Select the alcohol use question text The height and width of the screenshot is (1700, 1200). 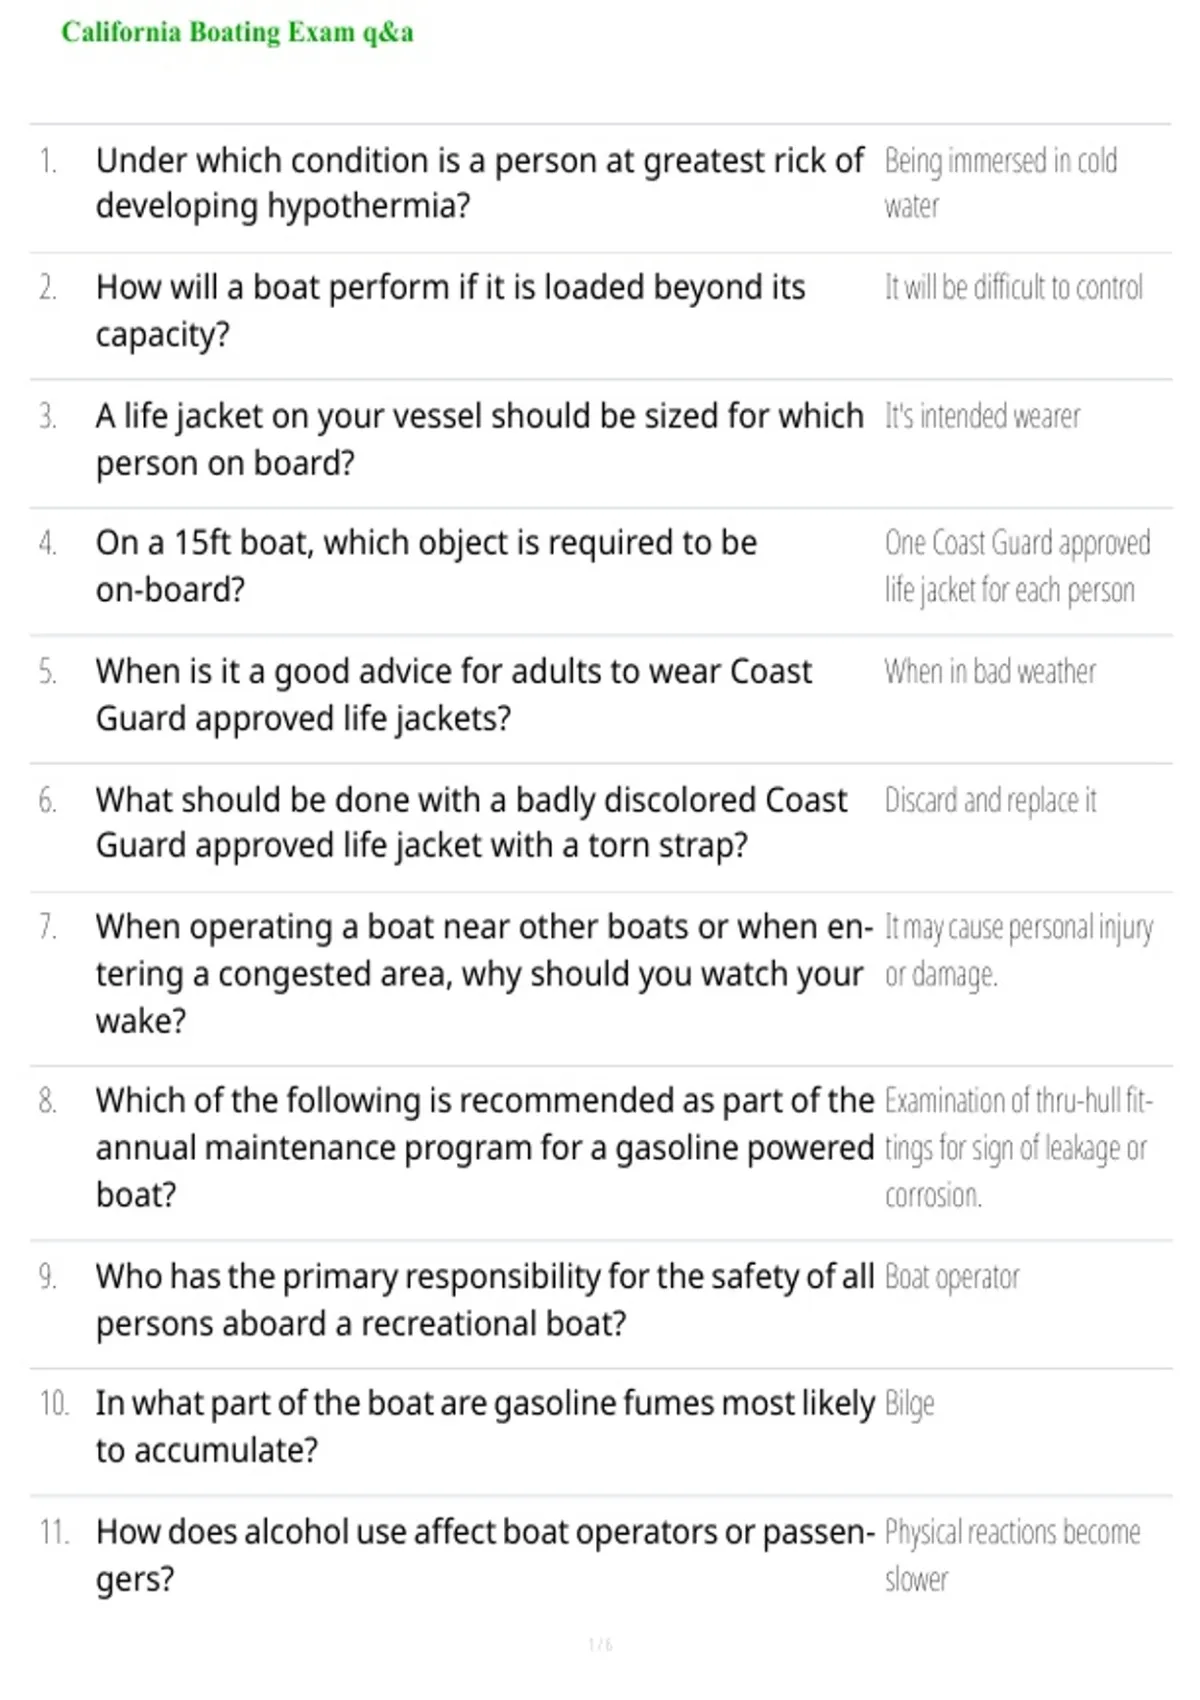485,1556
